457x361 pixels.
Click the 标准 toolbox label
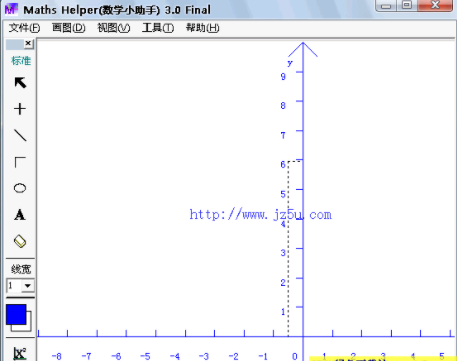click(21, 61)
